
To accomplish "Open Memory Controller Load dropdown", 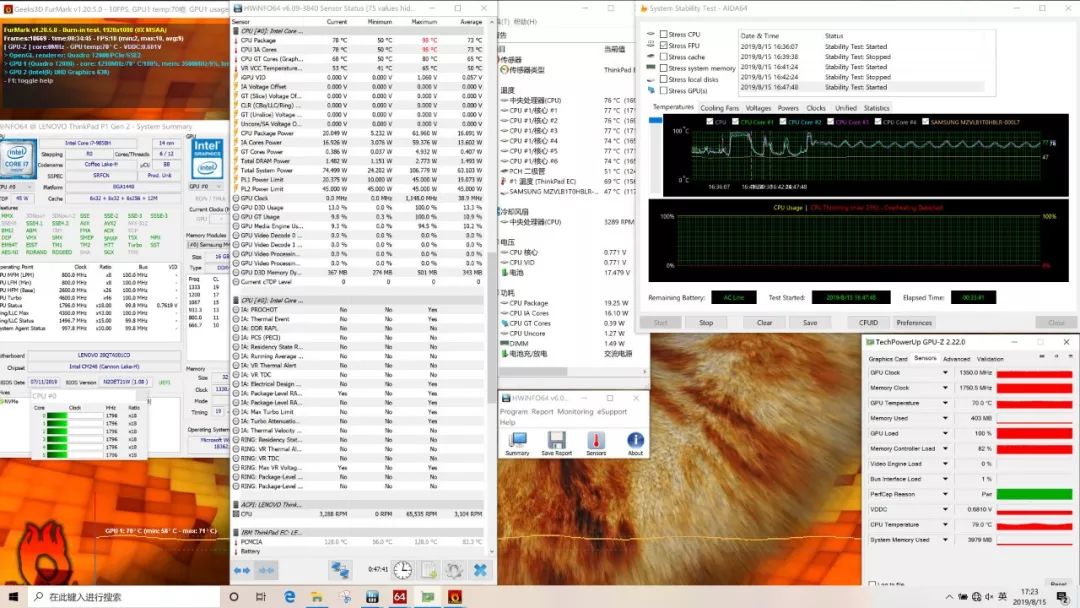I will pos(945,448).
